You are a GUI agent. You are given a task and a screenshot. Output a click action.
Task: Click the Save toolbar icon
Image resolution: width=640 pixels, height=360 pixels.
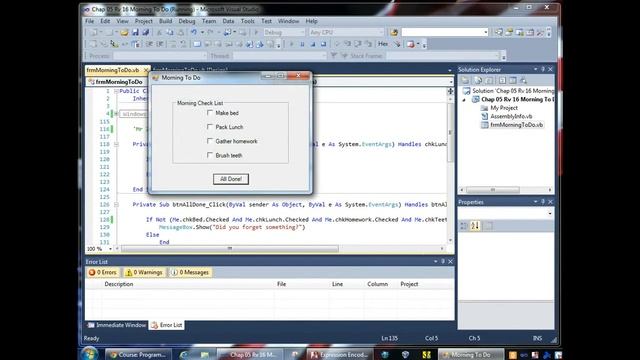tap(135, 32)
